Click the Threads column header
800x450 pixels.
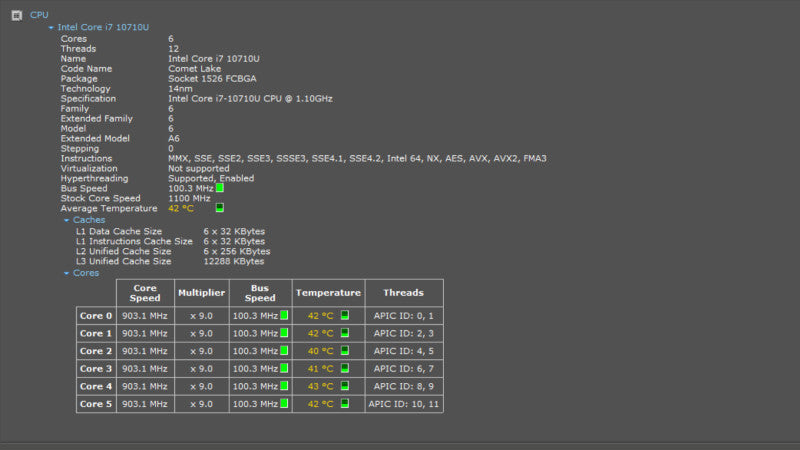(x=404, y=293)
